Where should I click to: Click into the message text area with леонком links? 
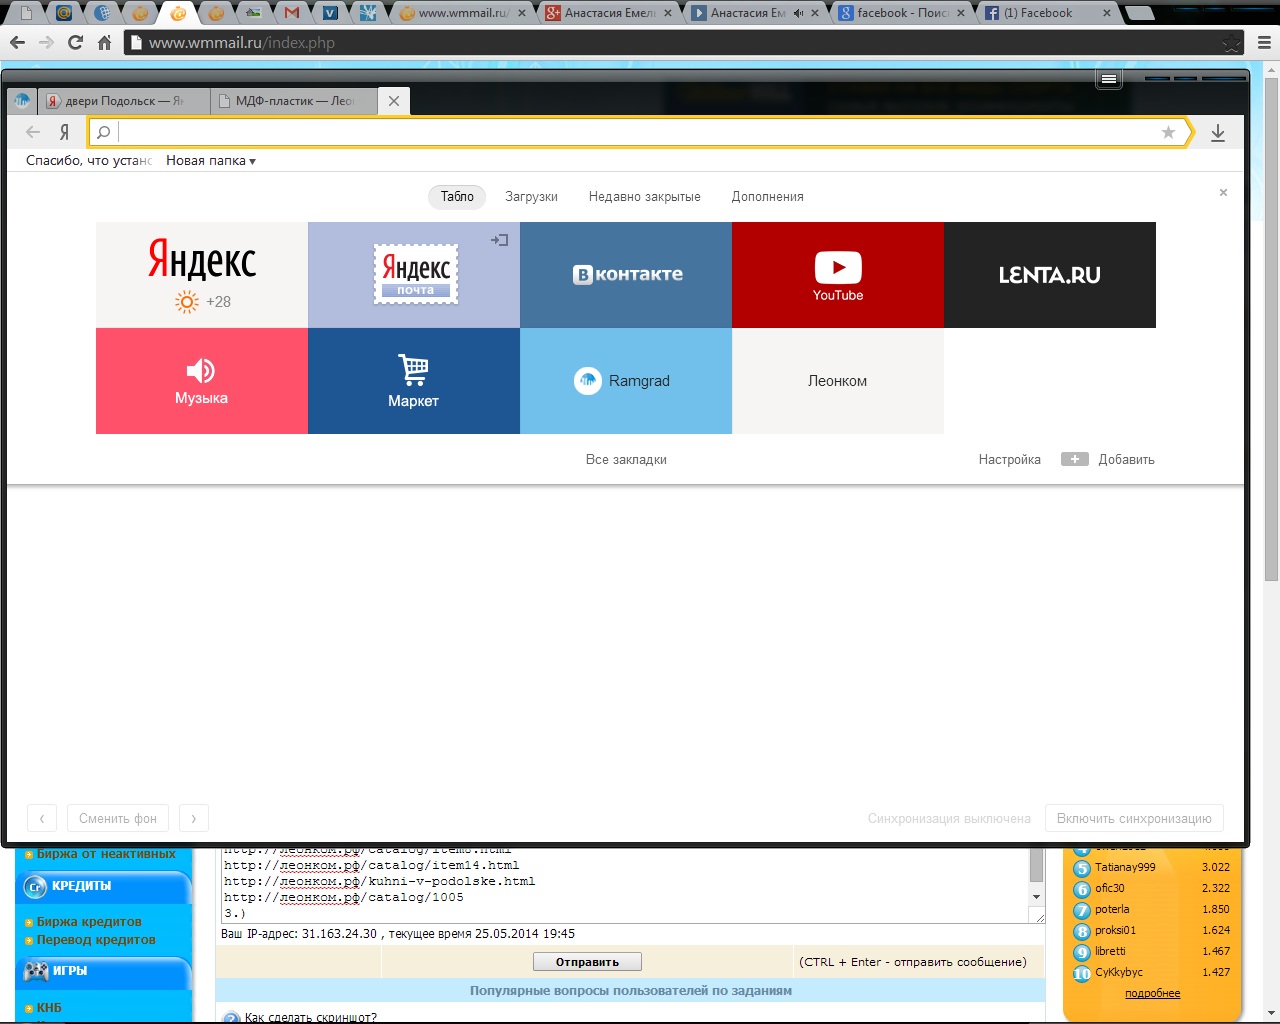624,885
